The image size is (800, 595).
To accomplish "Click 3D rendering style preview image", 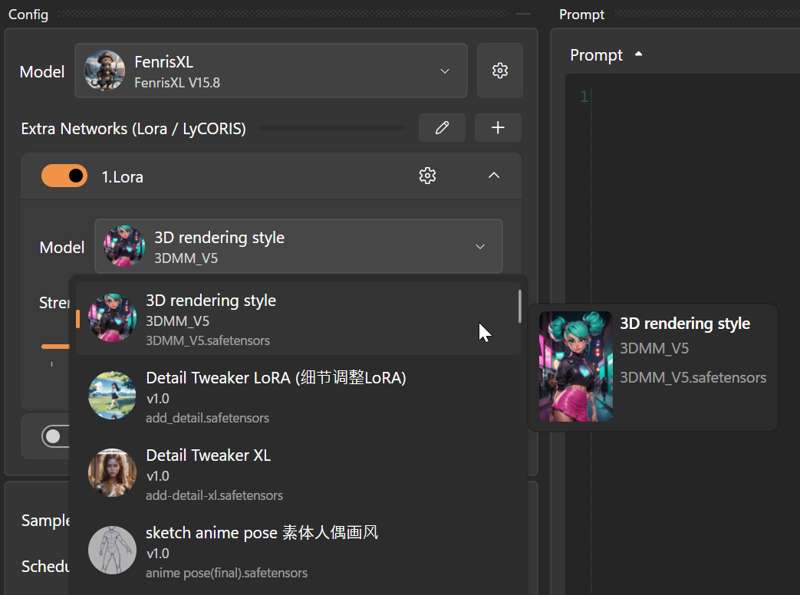I will pyautogui.click(x=576, y=366).
